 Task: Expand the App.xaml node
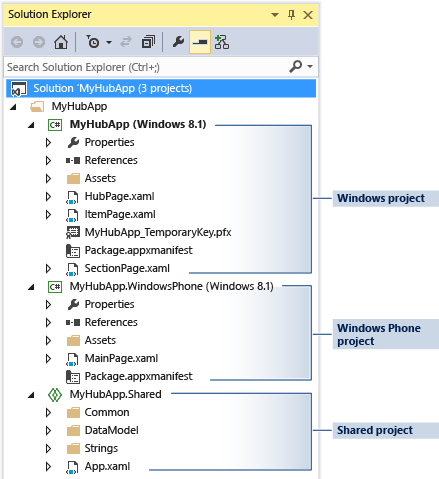click(48, 467)
